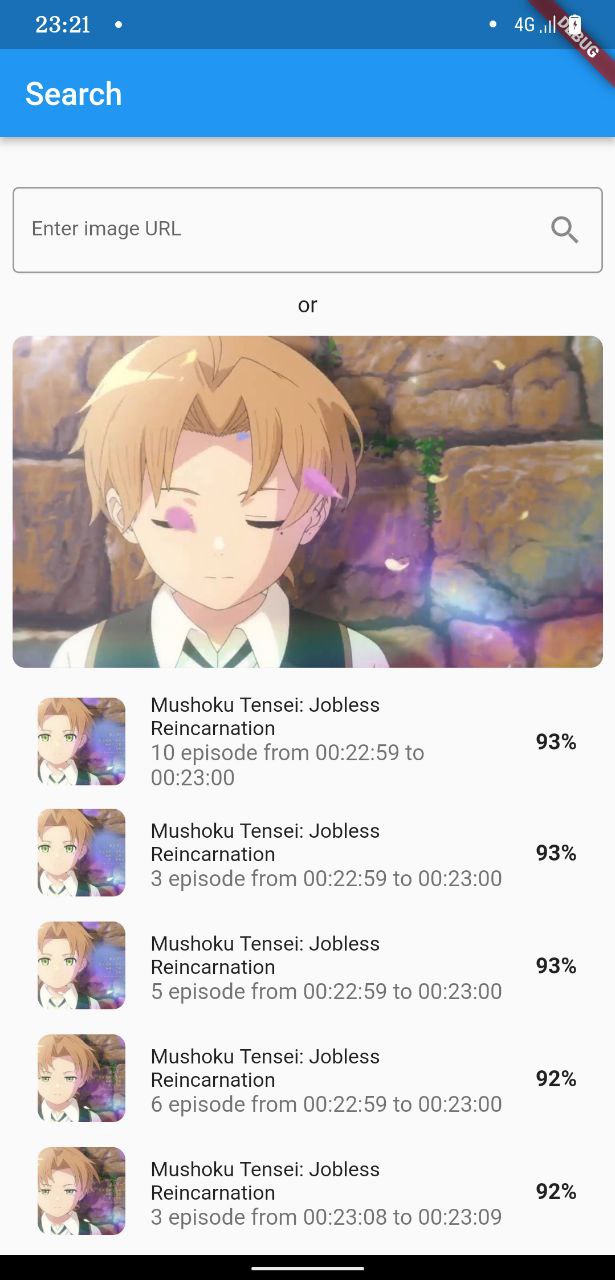615x1280 pixels.
Task: Tap the Search title in app bar
Action: click(73, 94)
